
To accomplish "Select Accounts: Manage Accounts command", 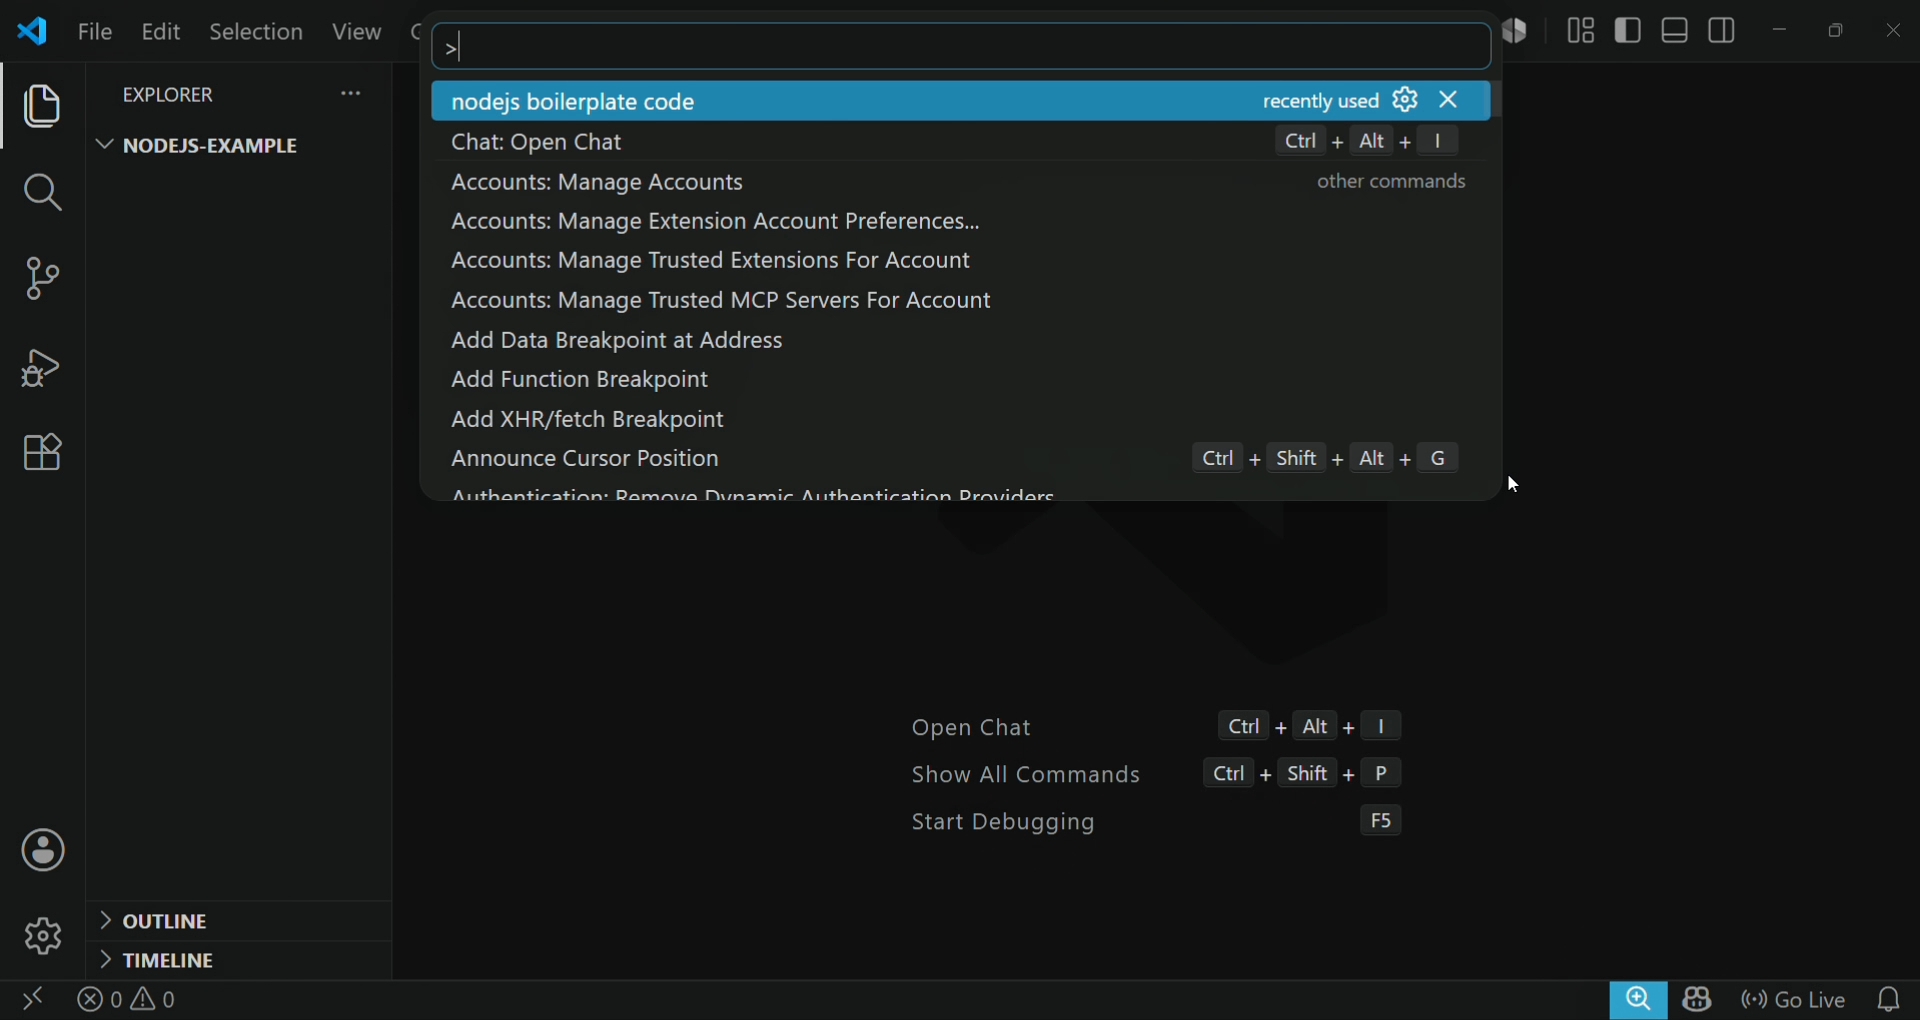I will coord(961,182).
